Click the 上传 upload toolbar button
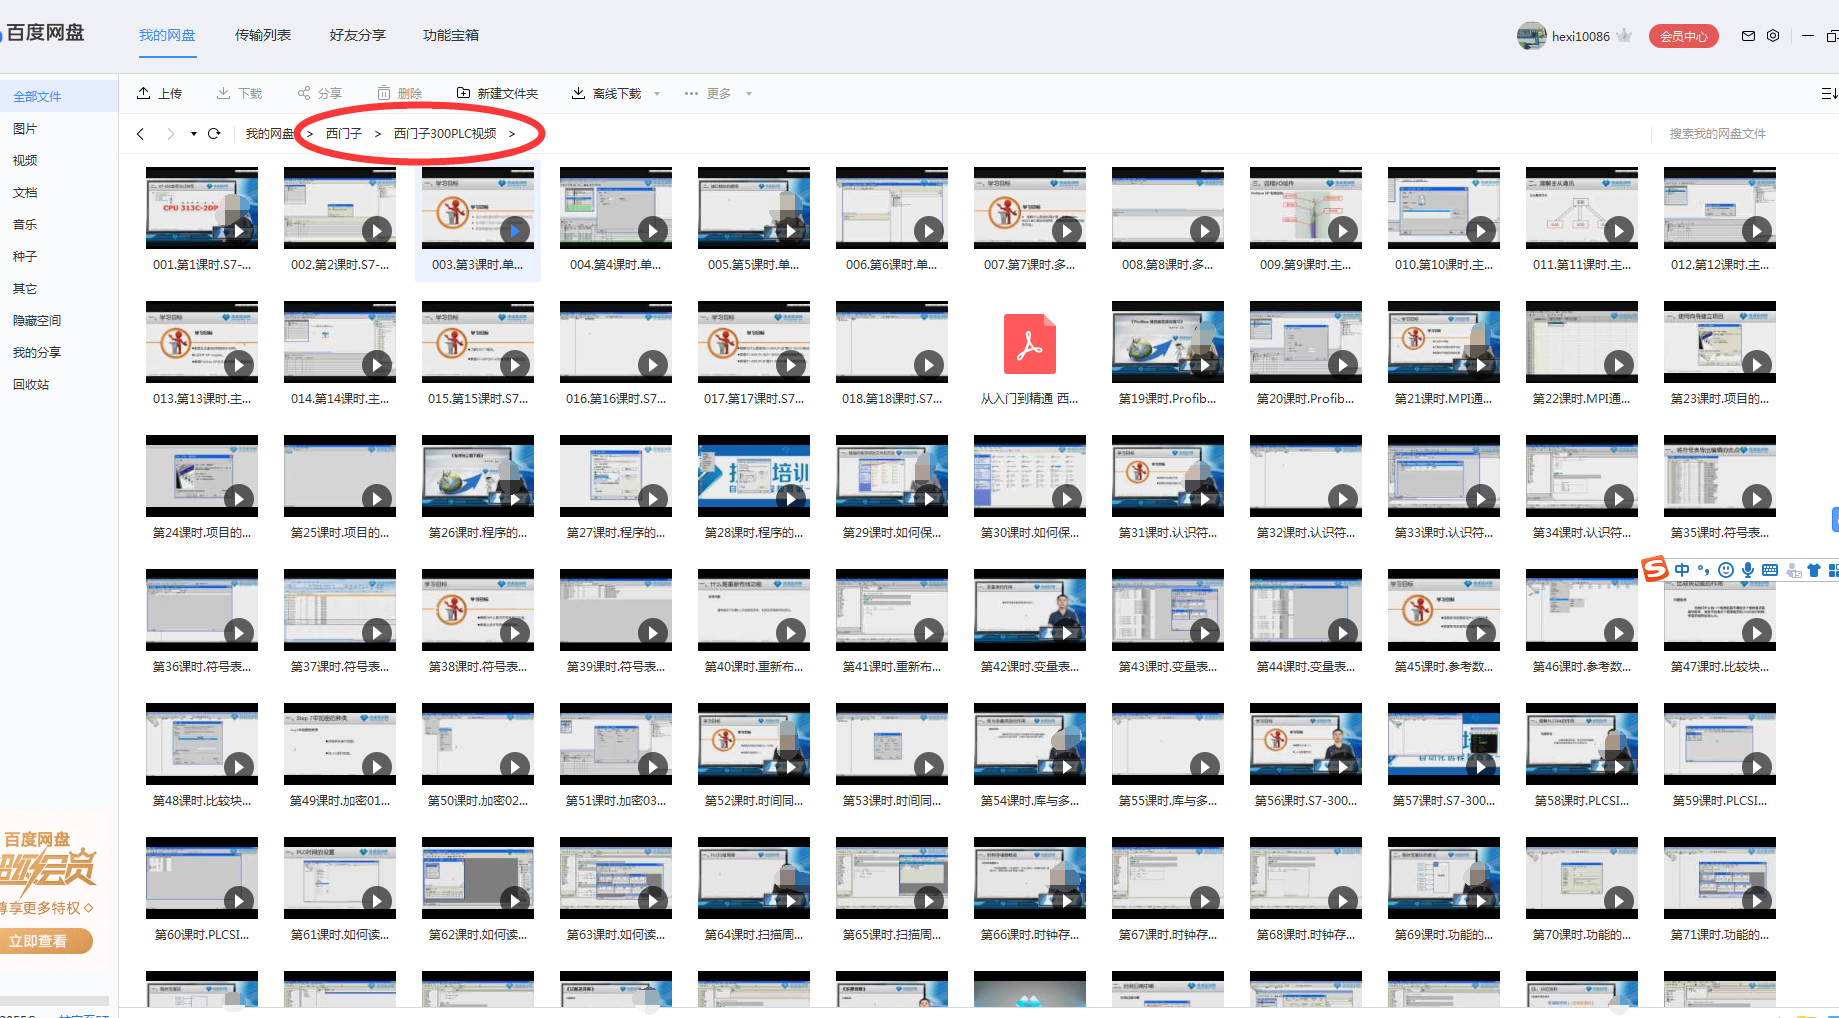The height and width of the screenshot is (1018, 1839). coord(160,93)
